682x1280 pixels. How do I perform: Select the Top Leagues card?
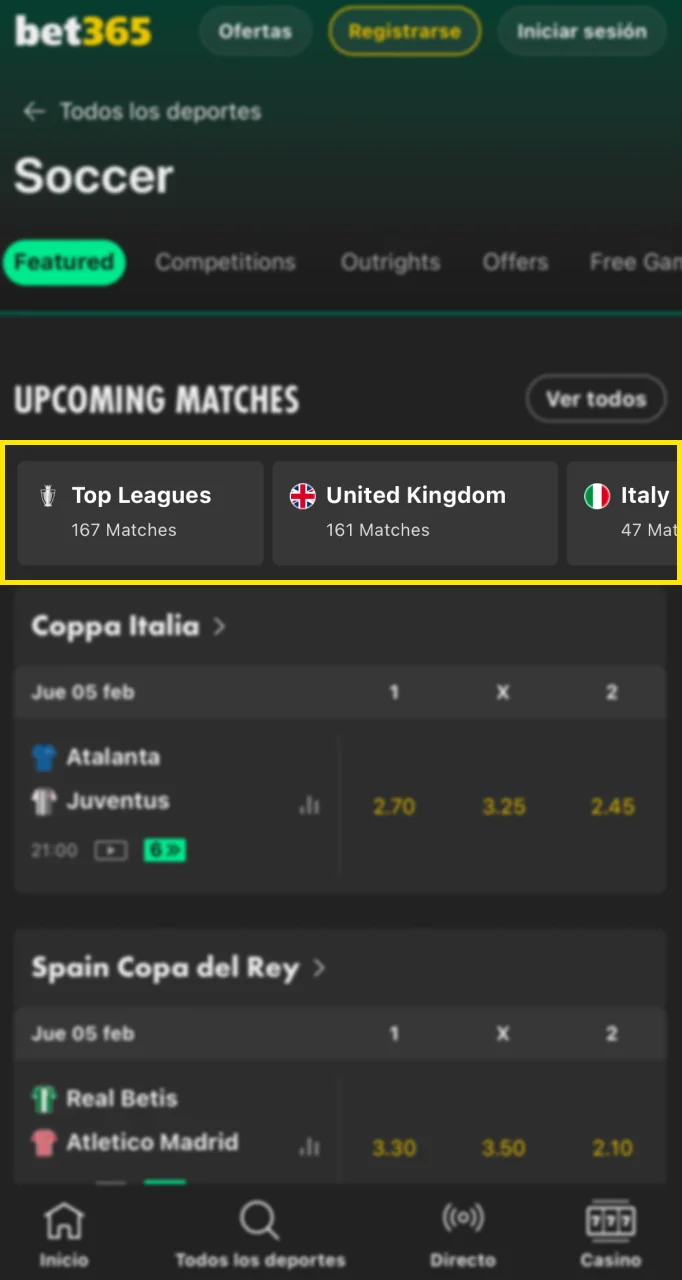click(139, 512)
